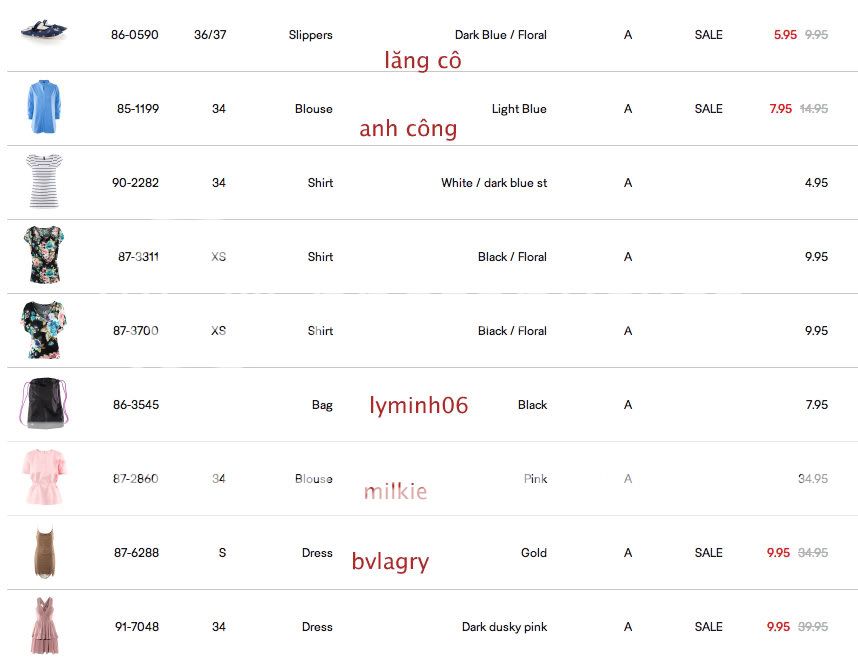Click the floral shirt thumbnail for 87-3700
This screenshot has height=662, width=858.
pos(44,330)
